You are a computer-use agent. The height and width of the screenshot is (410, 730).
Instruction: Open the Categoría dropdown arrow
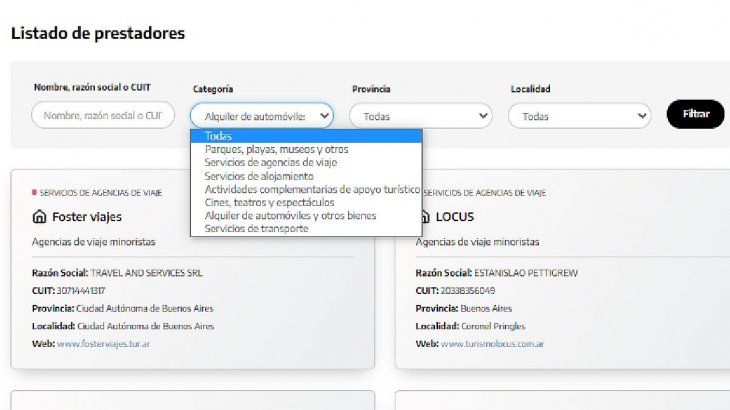324,116
